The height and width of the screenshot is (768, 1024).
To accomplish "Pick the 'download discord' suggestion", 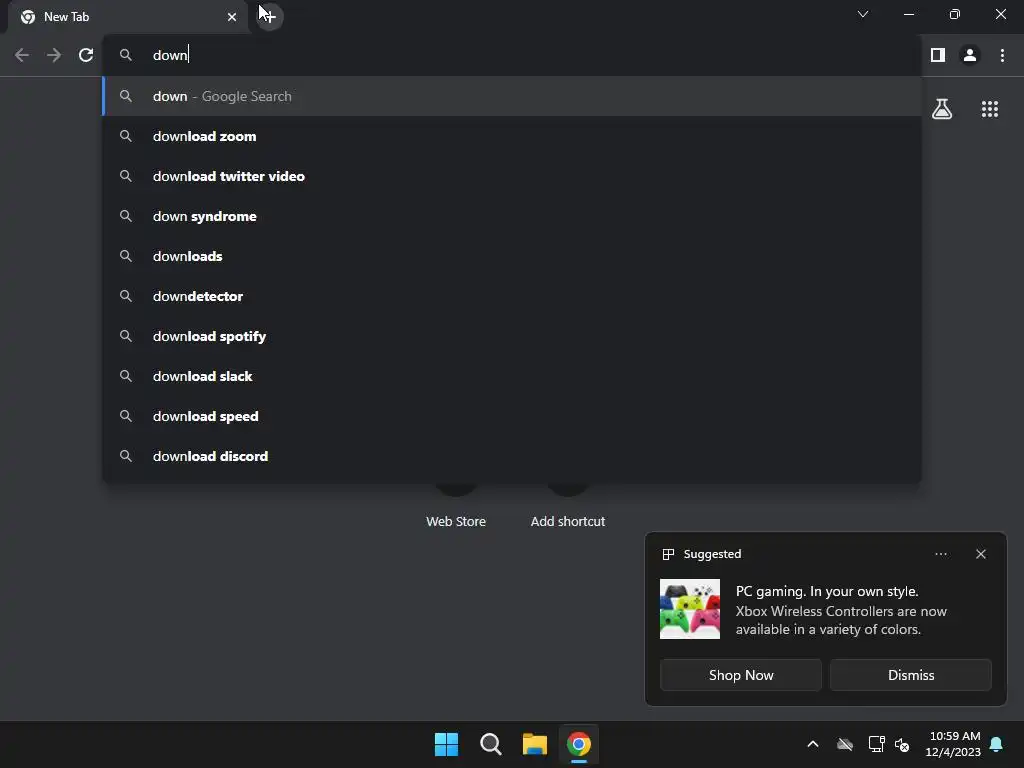I will pos(513,456).
